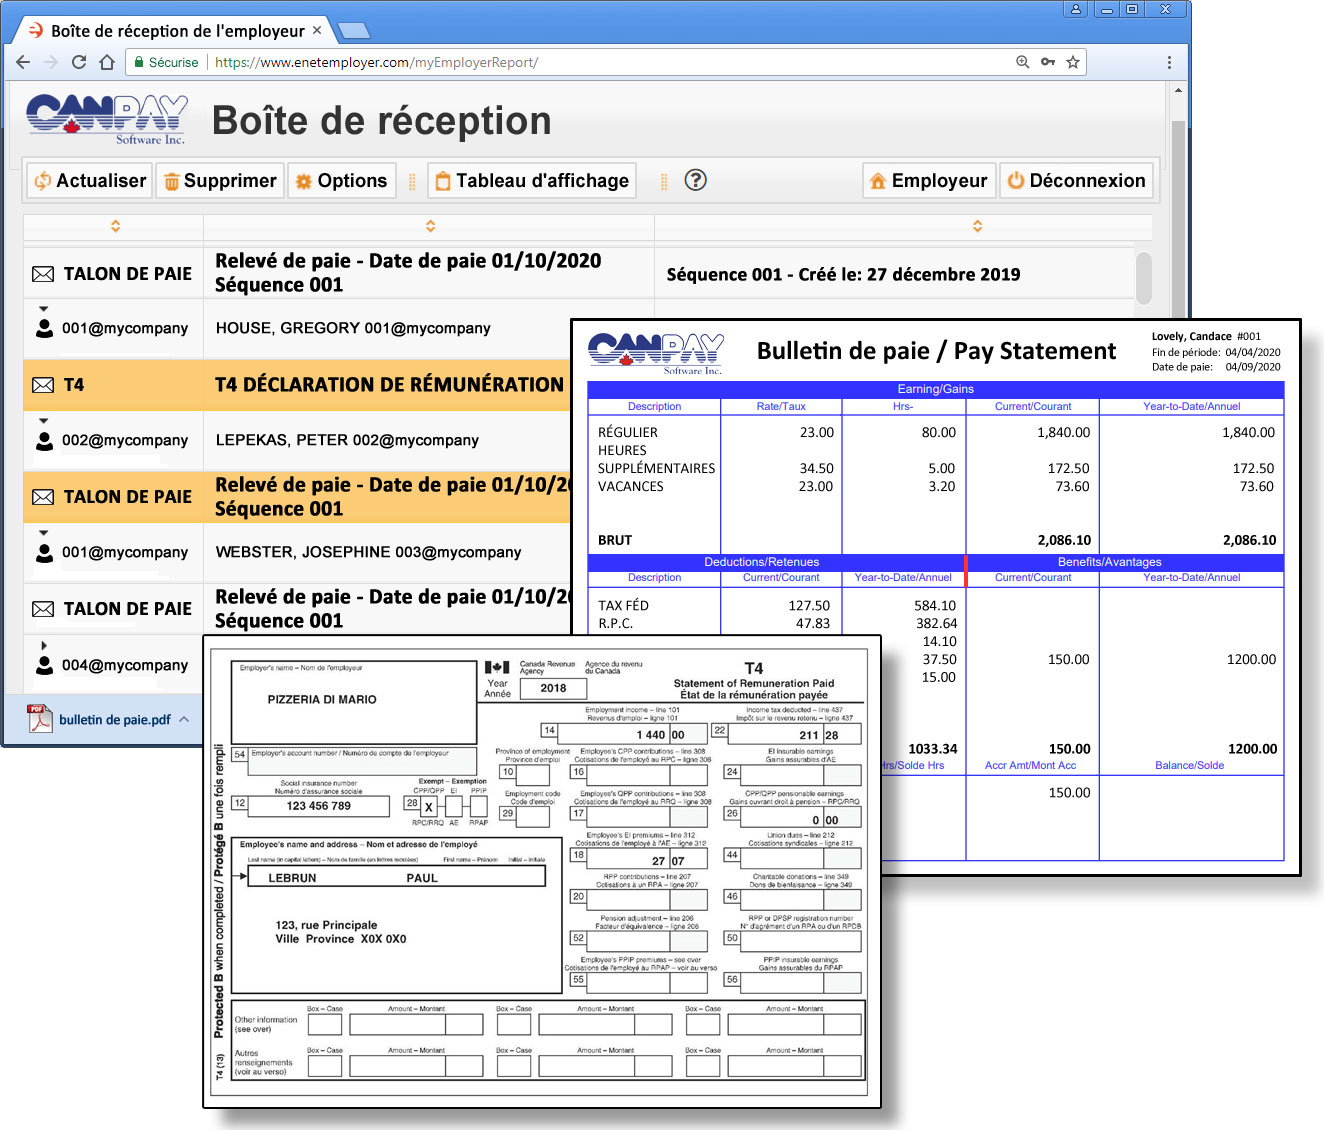The image size is (1324, 1130).
Task: Click Séquence 001 - Créé le: 27 décembre 2019
Action: click(x=843, y=274)
